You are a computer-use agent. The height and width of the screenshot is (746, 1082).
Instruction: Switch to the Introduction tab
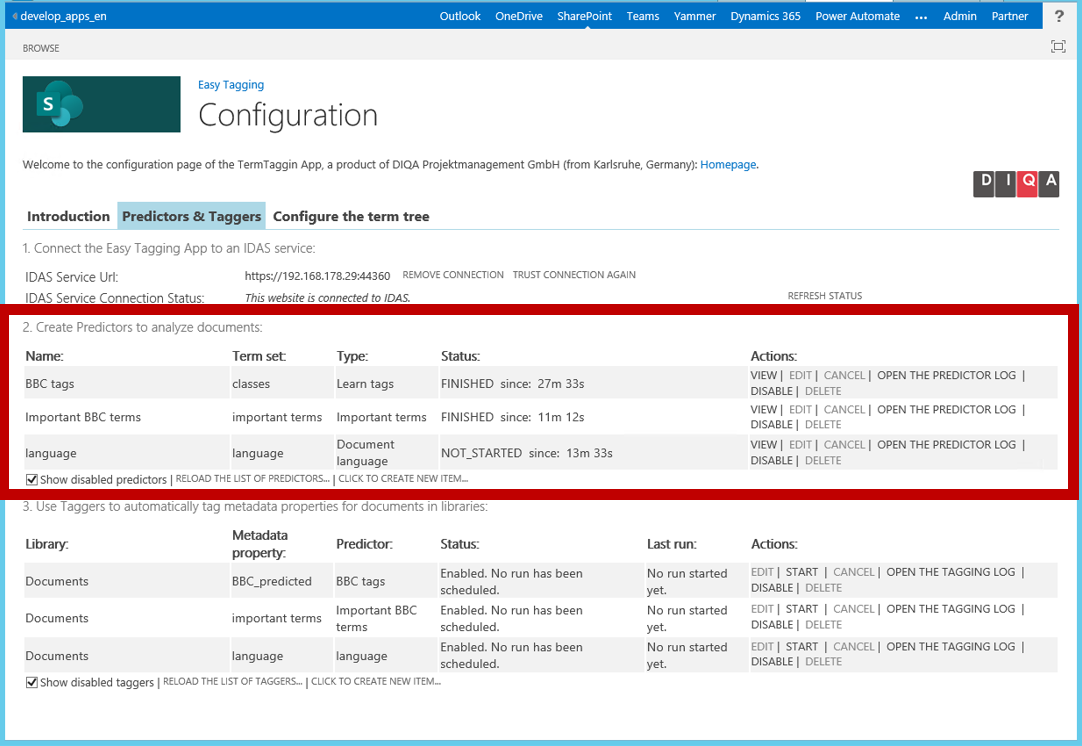(68, 216)
